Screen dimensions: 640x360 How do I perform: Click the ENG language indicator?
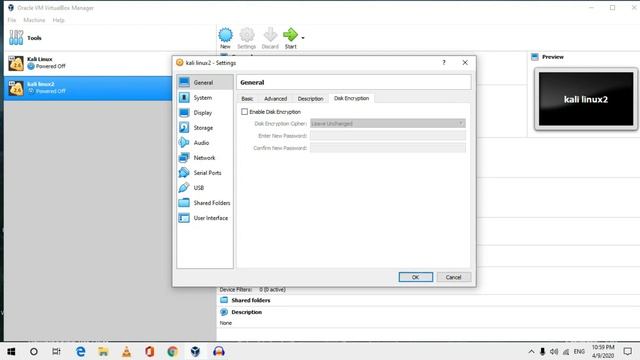(x=579, y=351)
